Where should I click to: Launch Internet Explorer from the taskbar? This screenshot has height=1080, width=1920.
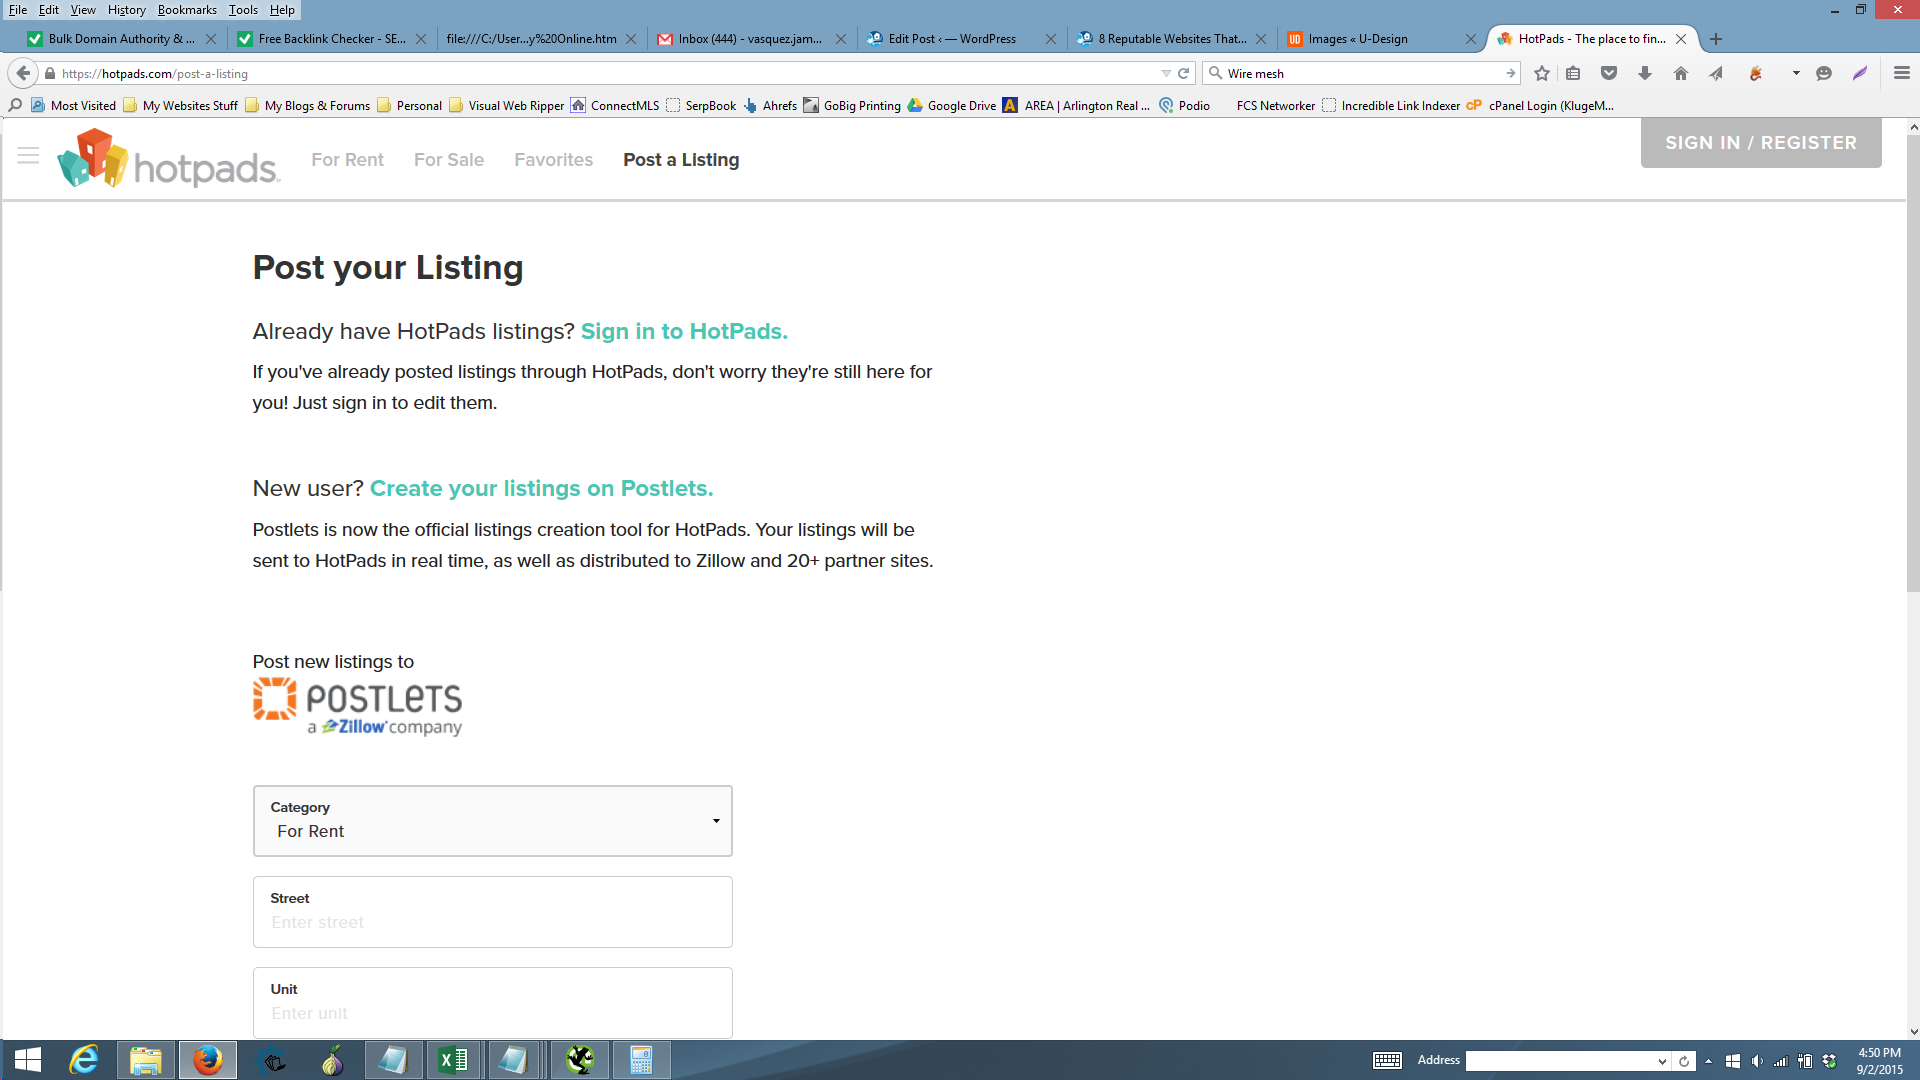coord(84,1060)
